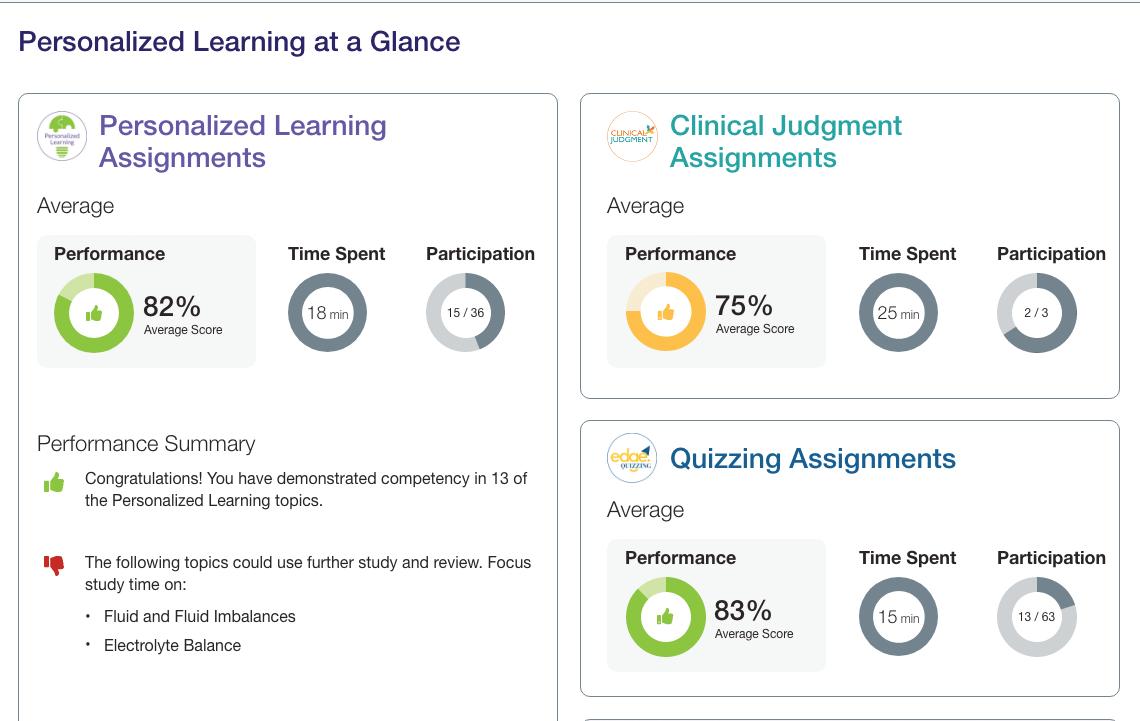Select the Fluid and Fluid Imbalances topic

[x=200, y=616]
